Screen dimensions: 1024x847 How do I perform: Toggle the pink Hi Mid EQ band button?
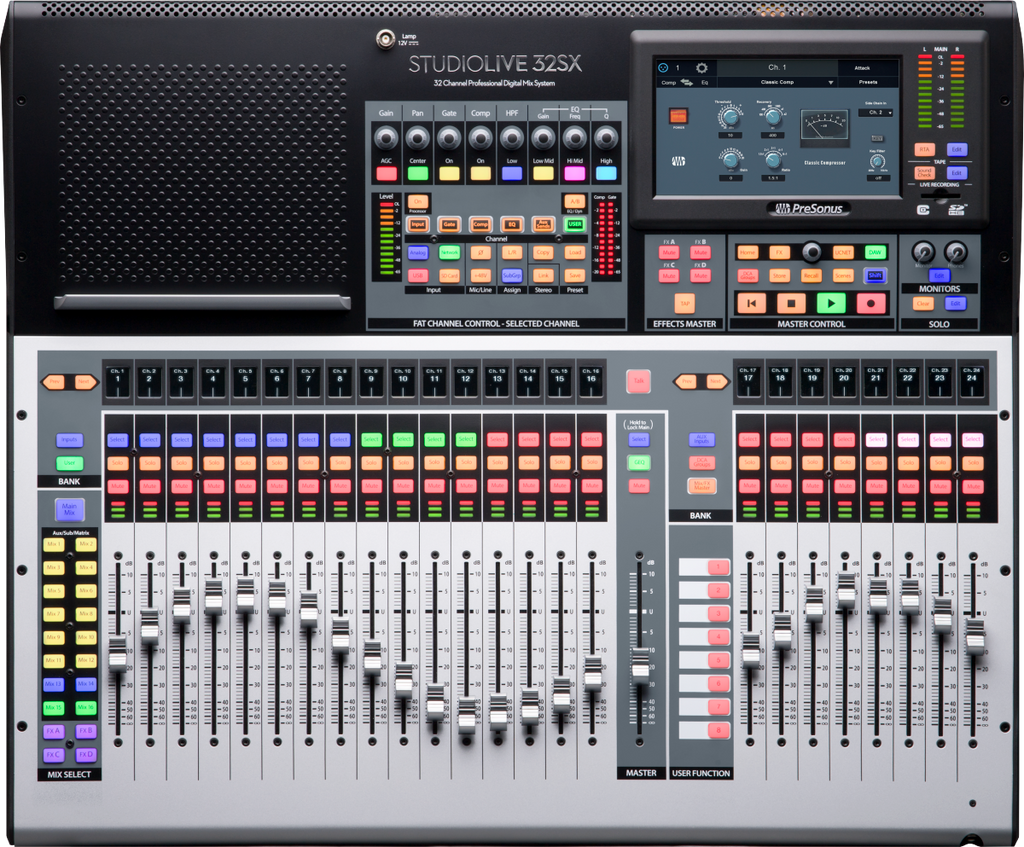(575, 174)
